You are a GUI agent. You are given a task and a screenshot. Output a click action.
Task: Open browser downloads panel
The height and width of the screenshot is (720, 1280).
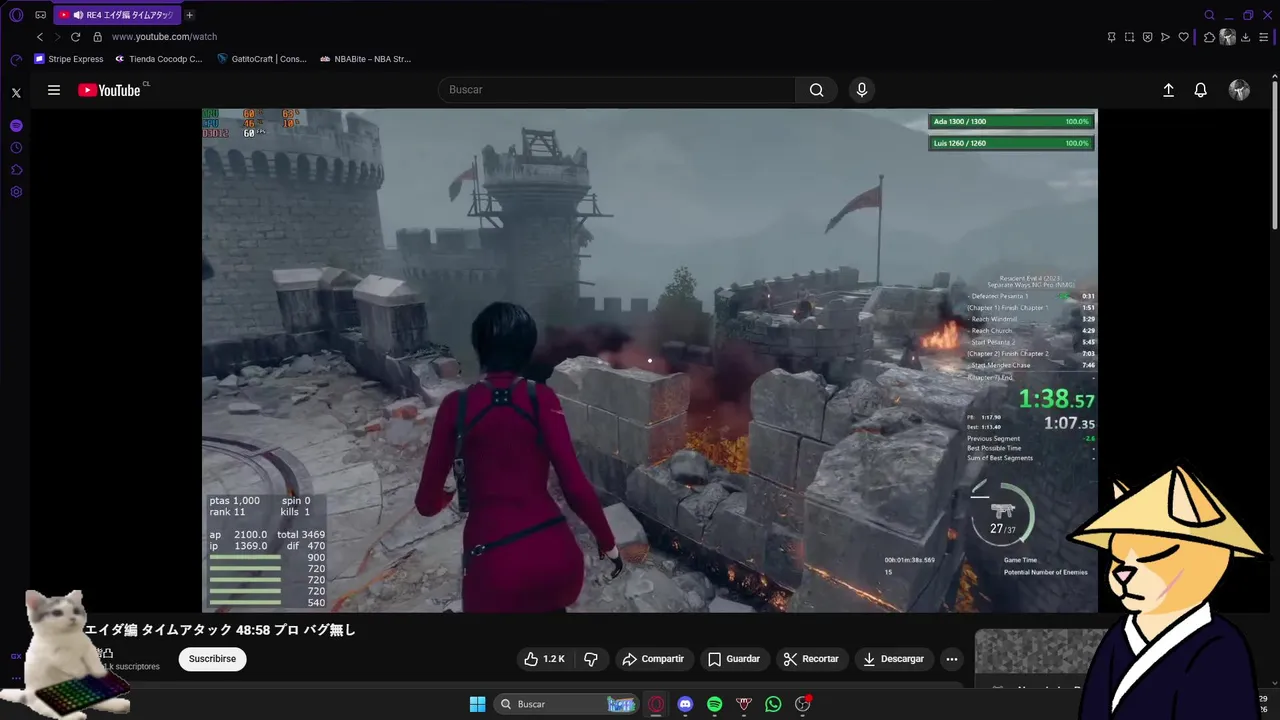pos(1246,37)
